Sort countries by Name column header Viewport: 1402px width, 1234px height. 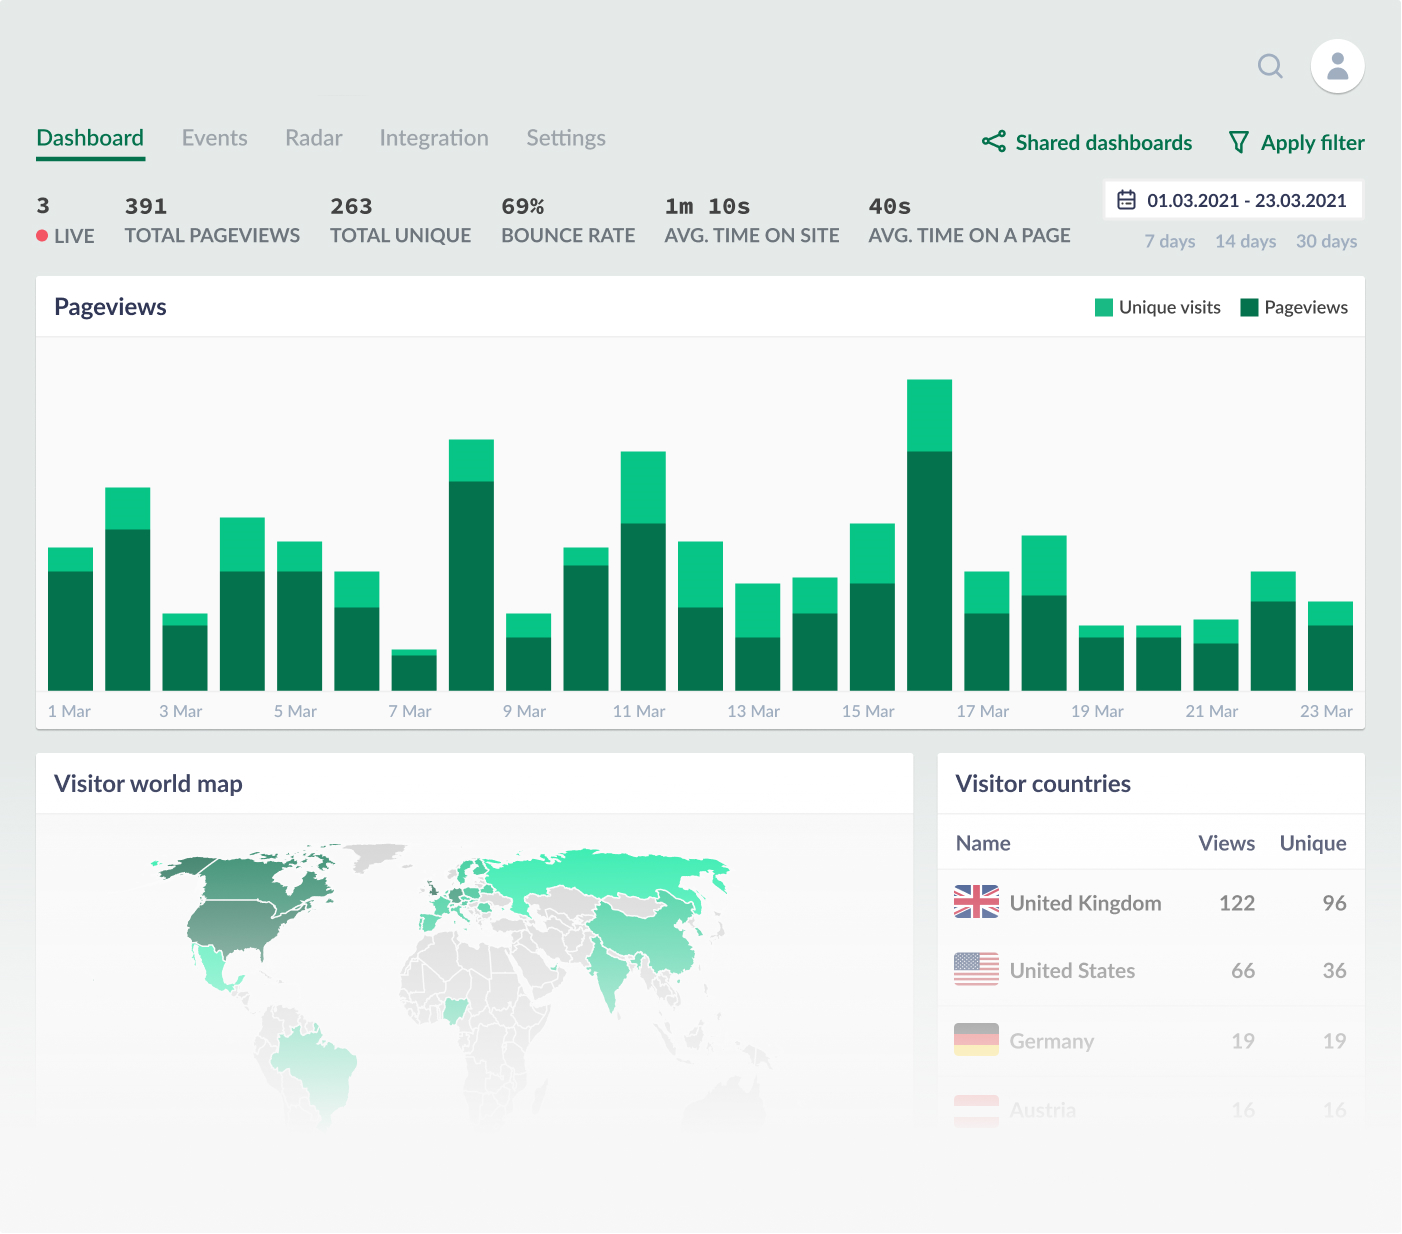pyautogui.click(x=983, y=843)
